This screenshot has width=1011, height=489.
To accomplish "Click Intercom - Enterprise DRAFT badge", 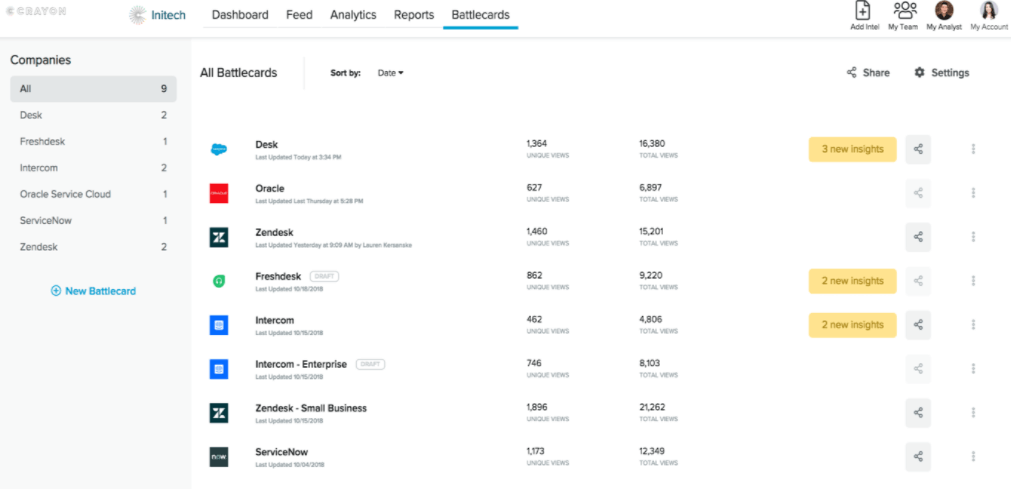I will 370,364.
